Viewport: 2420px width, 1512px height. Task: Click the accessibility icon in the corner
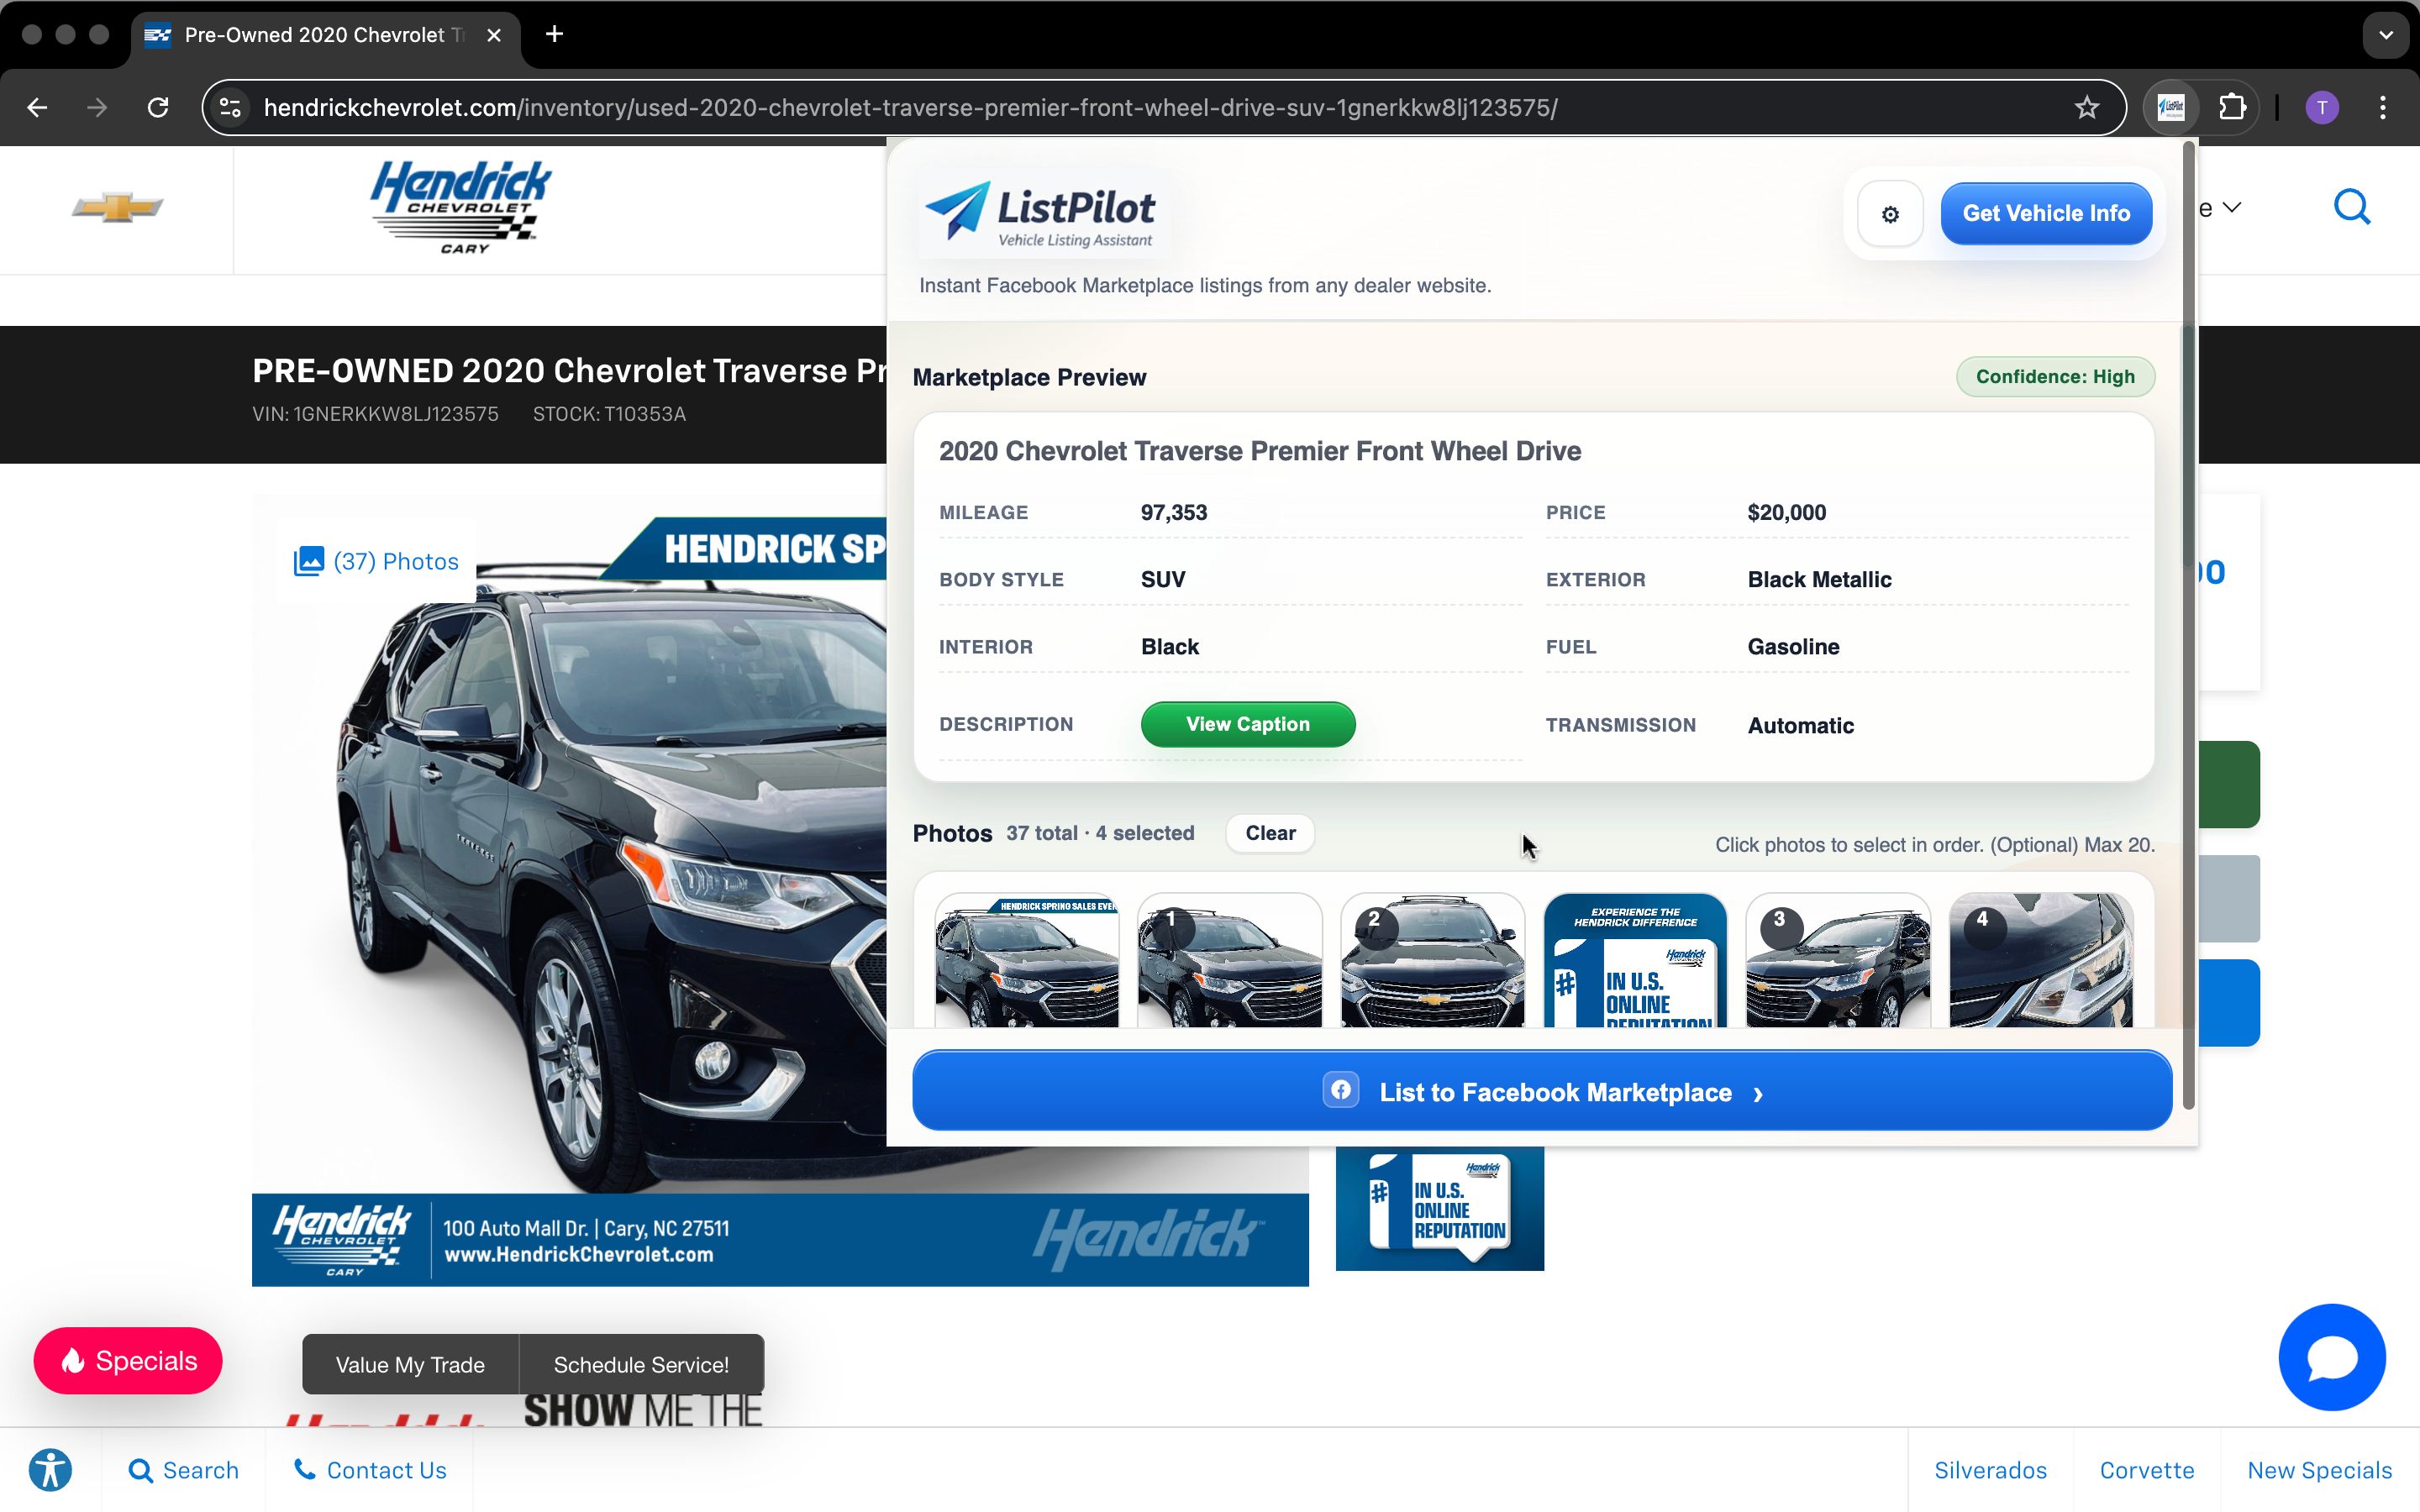pyautogui.click(x=51, y=1469)
